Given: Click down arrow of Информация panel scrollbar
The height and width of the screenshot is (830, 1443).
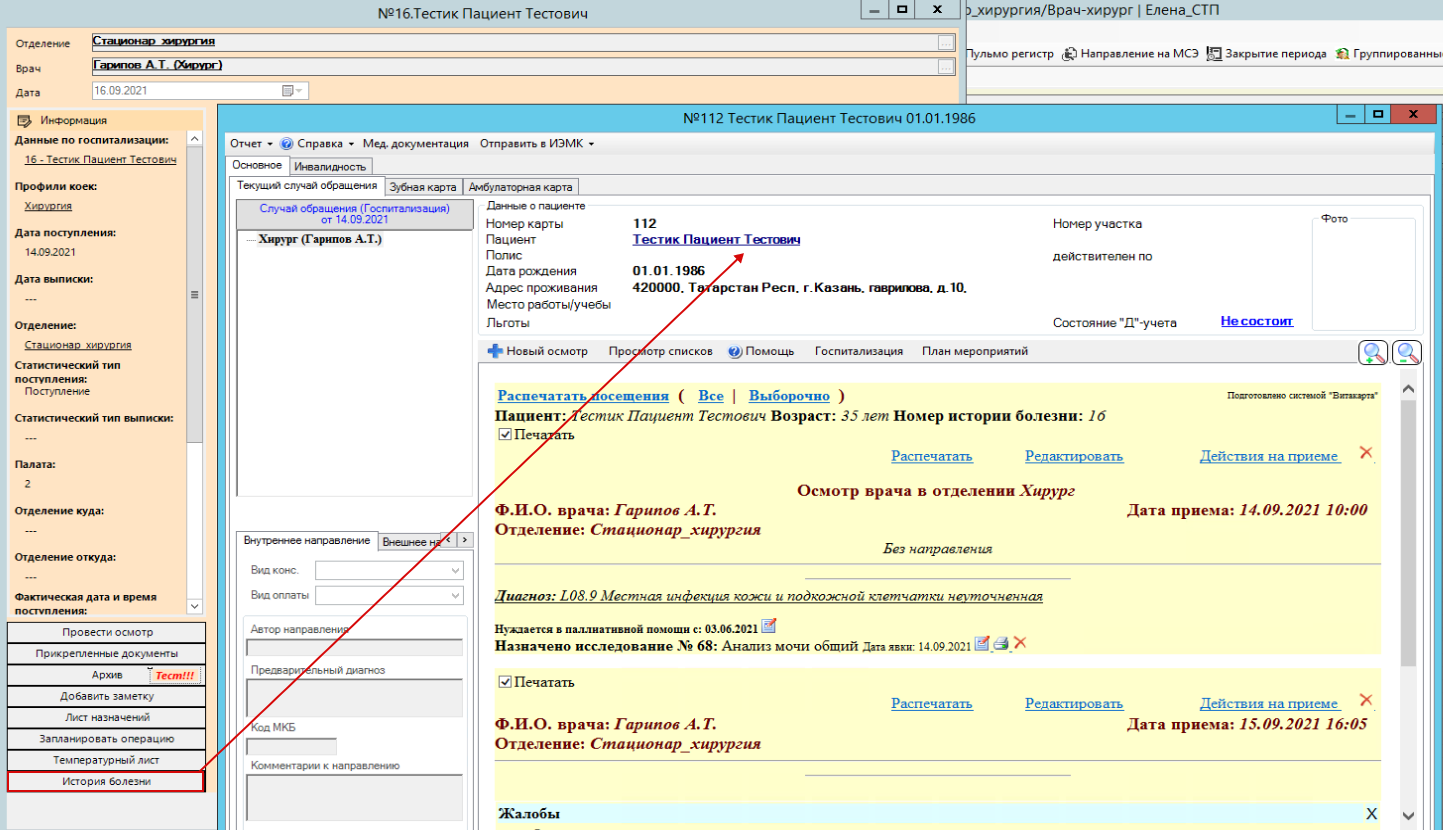Looking at the screenshot, I should coord(195,606).
